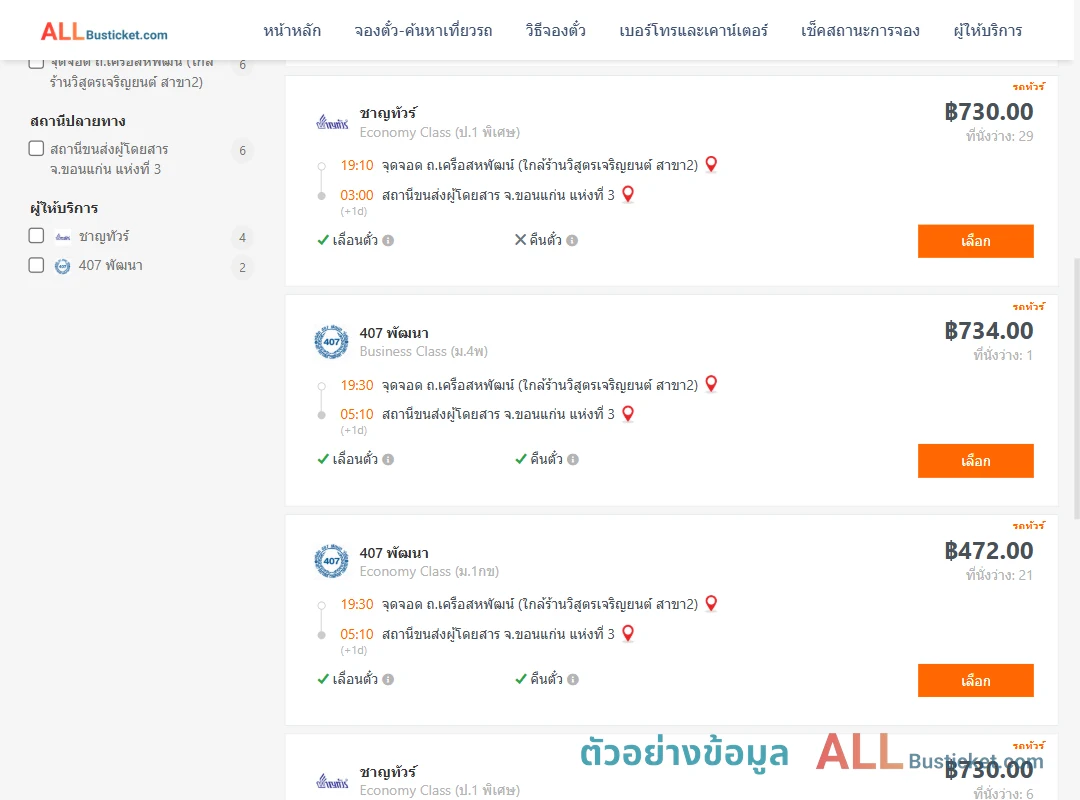Viewport: 1080px width, 800px height.
Task: Click count badge 2 beside 407 พัฒนา filter
Action: click(242, 267)
